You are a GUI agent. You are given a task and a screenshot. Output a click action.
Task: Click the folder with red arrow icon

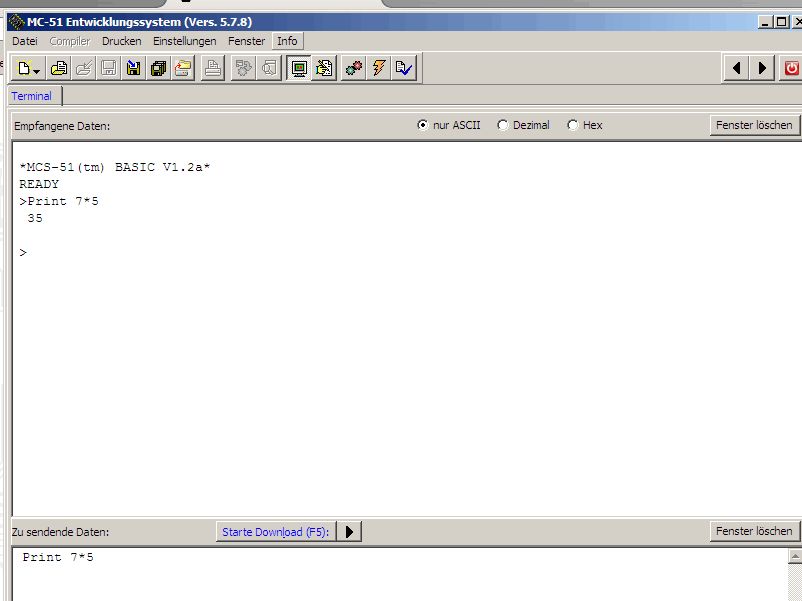pos(183,68)
